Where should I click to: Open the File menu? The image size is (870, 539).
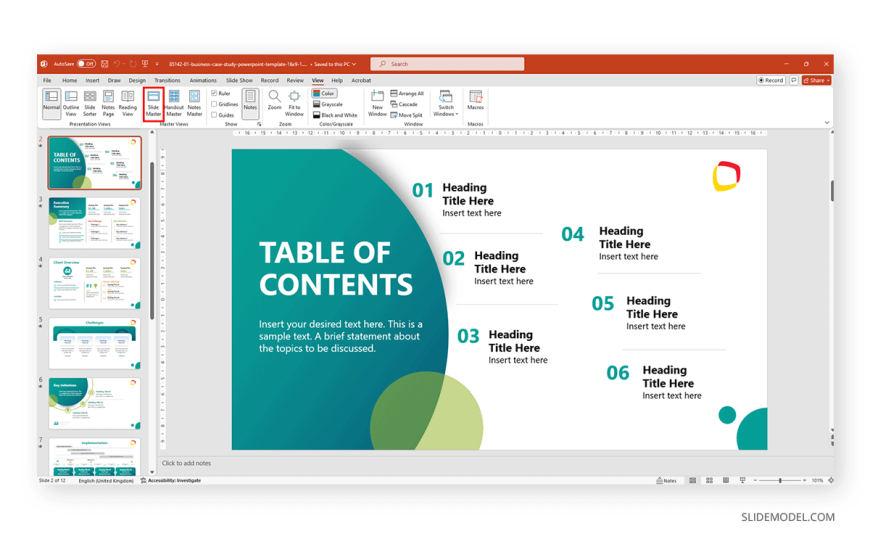47,80
